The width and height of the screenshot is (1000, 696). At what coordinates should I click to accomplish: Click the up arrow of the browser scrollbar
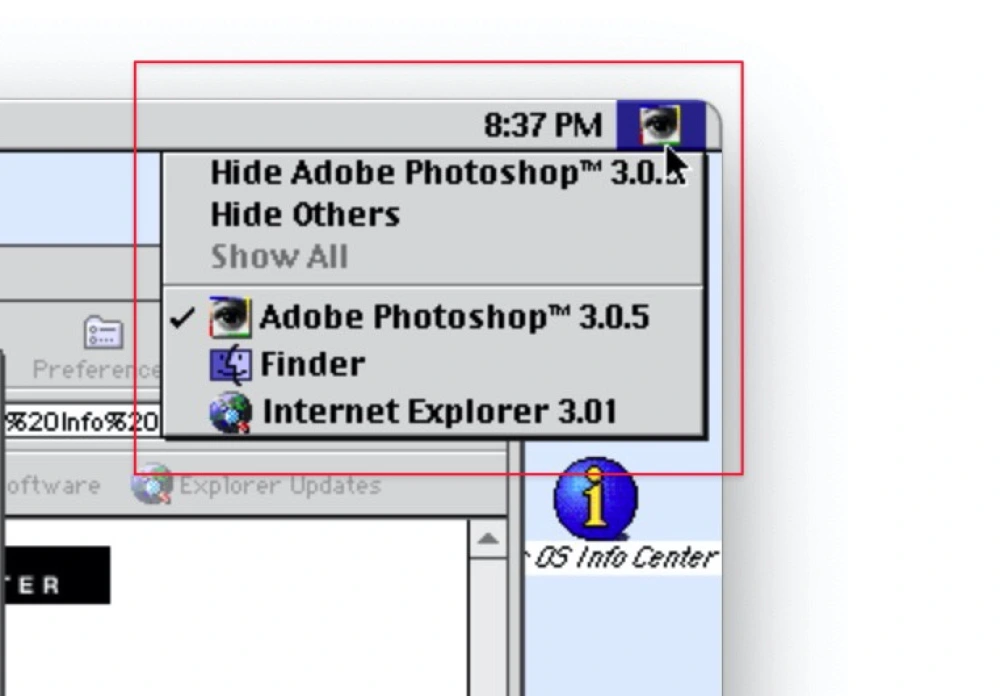point(488,539)
